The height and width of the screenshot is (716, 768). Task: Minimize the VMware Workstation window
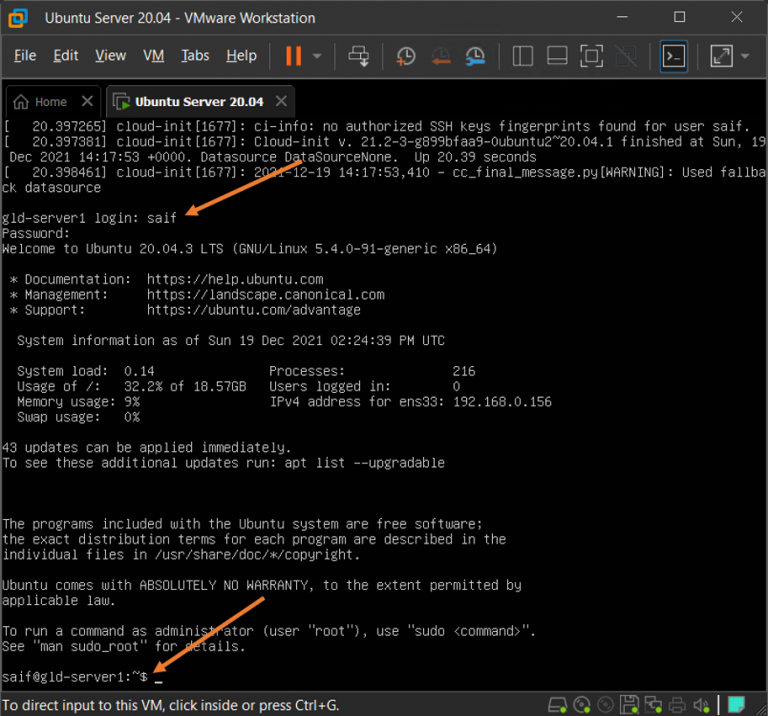[x=622, y=17]
